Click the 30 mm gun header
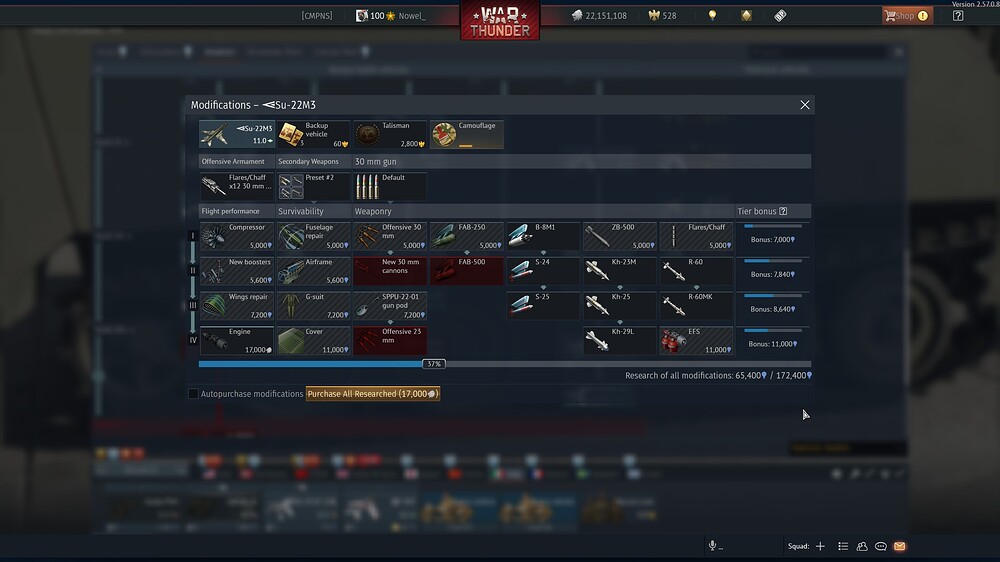Viewport: 1000px width, 562px height. (x=376, y=161)
